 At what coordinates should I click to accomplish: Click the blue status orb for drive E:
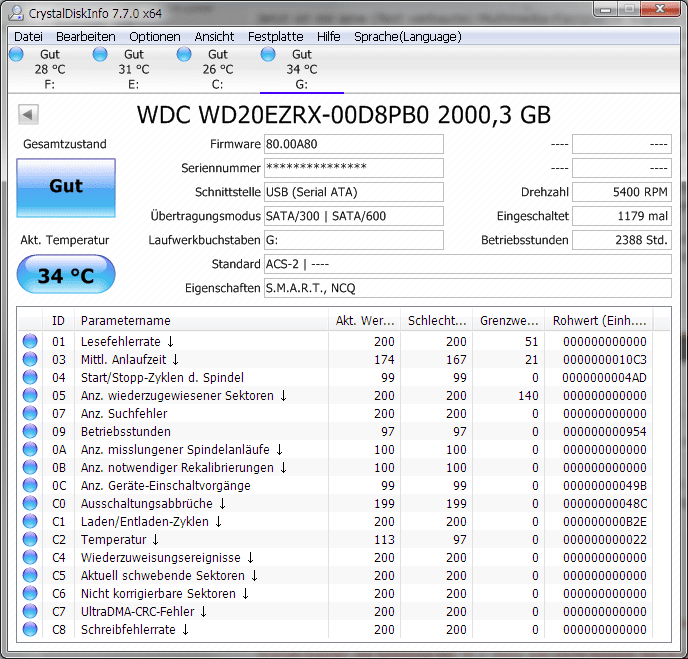click(x=100, y=54)
